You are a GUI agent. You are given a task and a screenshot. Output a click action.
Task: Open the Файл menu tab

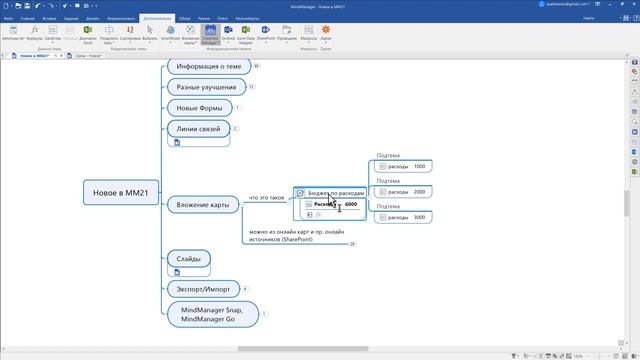[8, 18]
